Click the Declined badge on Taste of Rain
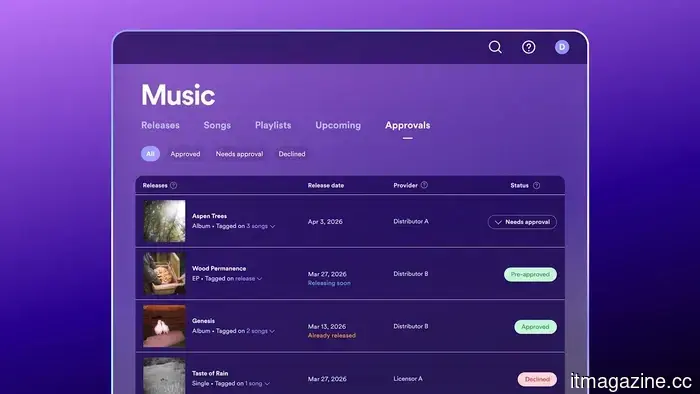The height and width of the screenshot is (394, 700). tap(538, 379)
